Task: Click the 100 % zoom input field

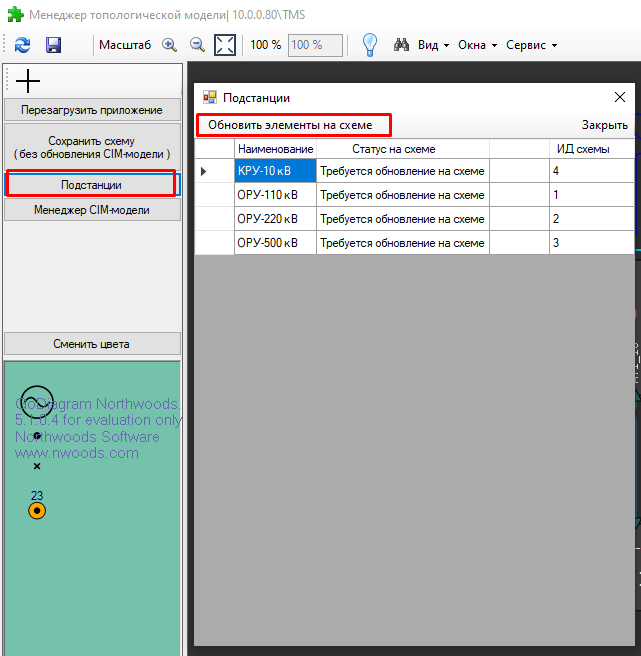Action: click(x=314, y=45)
